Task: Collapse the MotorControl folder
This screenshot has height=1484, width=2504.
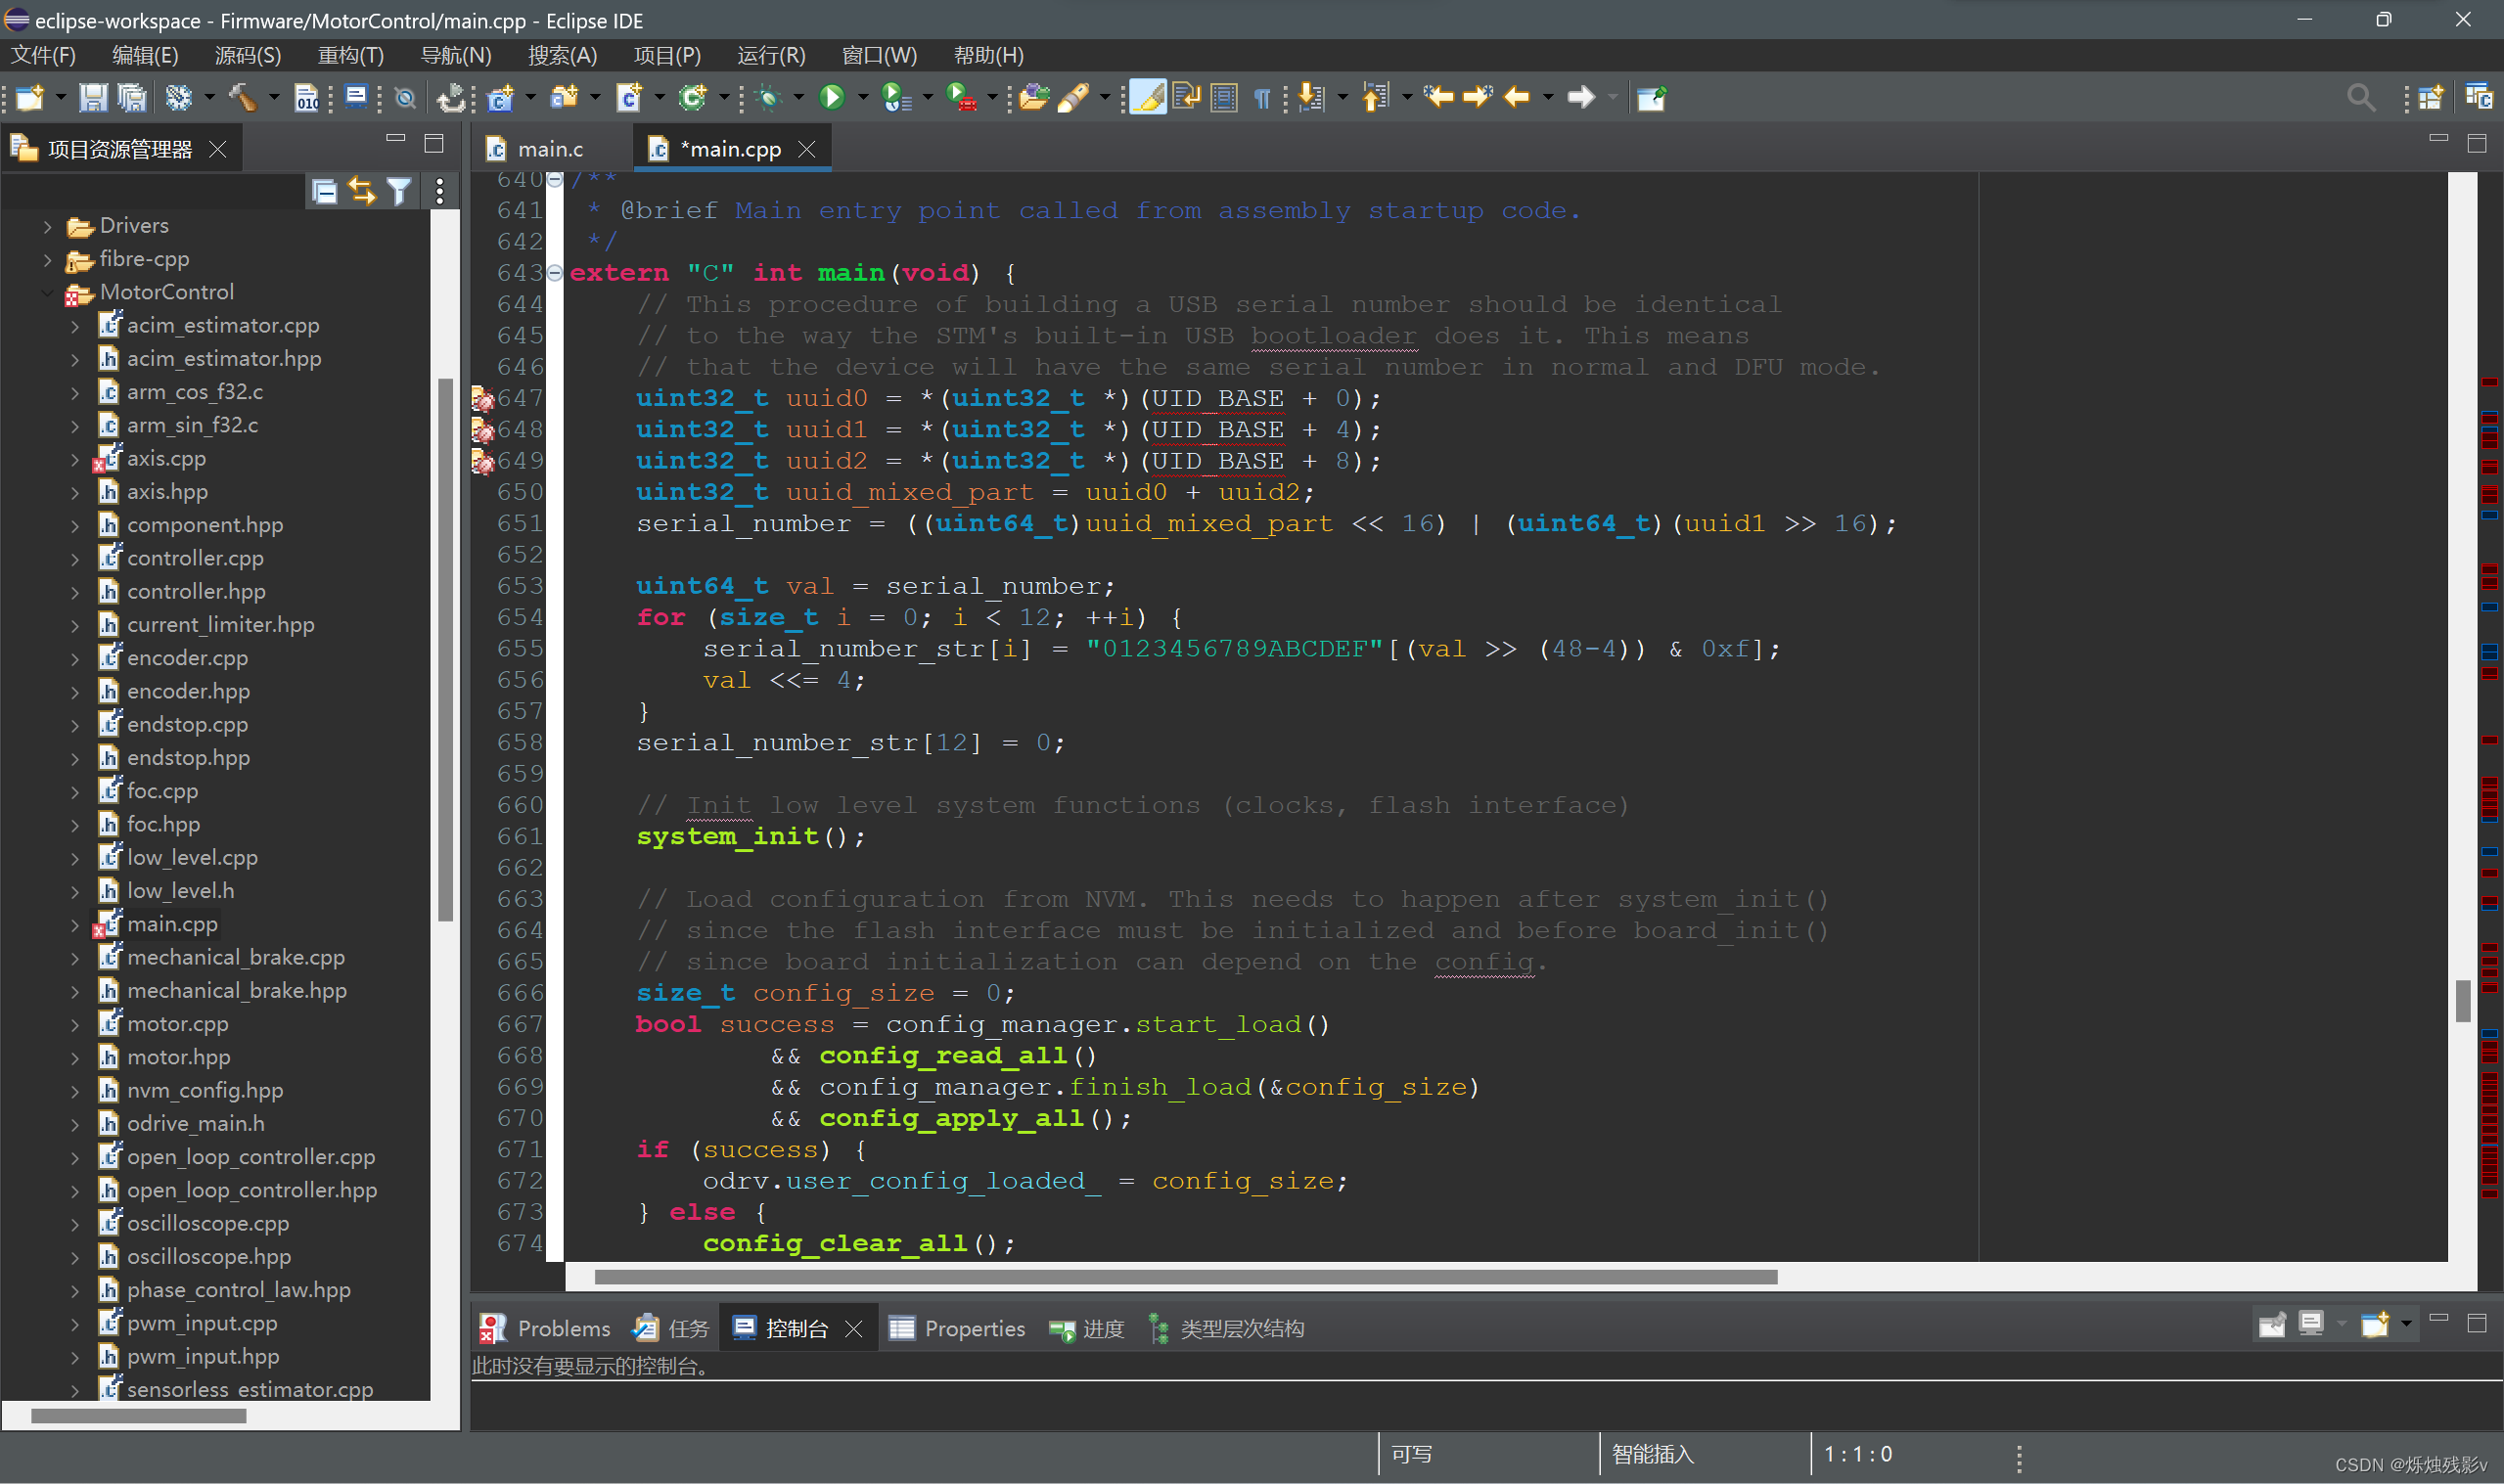Action: (x=47, y=293)
